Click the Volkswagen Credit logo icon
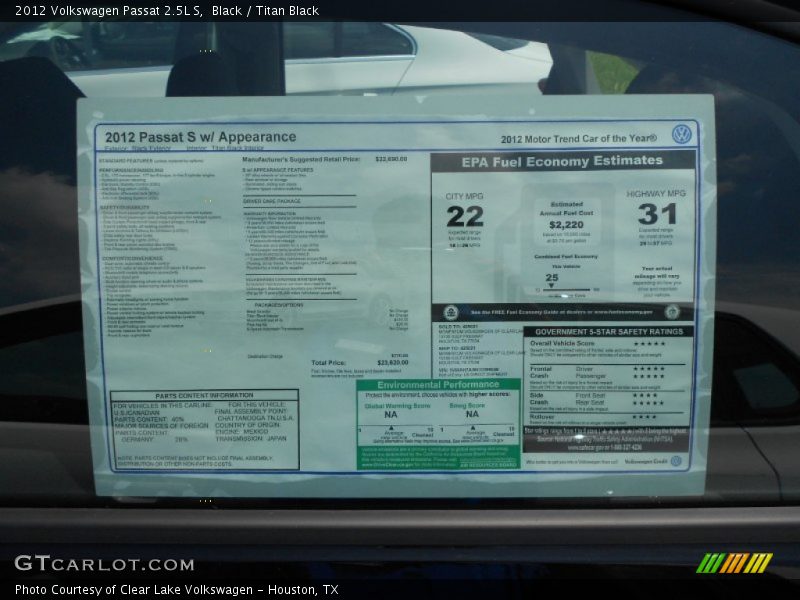Image resolution: width=800 pixels, height=600 pixels. [x=676, y=461]
